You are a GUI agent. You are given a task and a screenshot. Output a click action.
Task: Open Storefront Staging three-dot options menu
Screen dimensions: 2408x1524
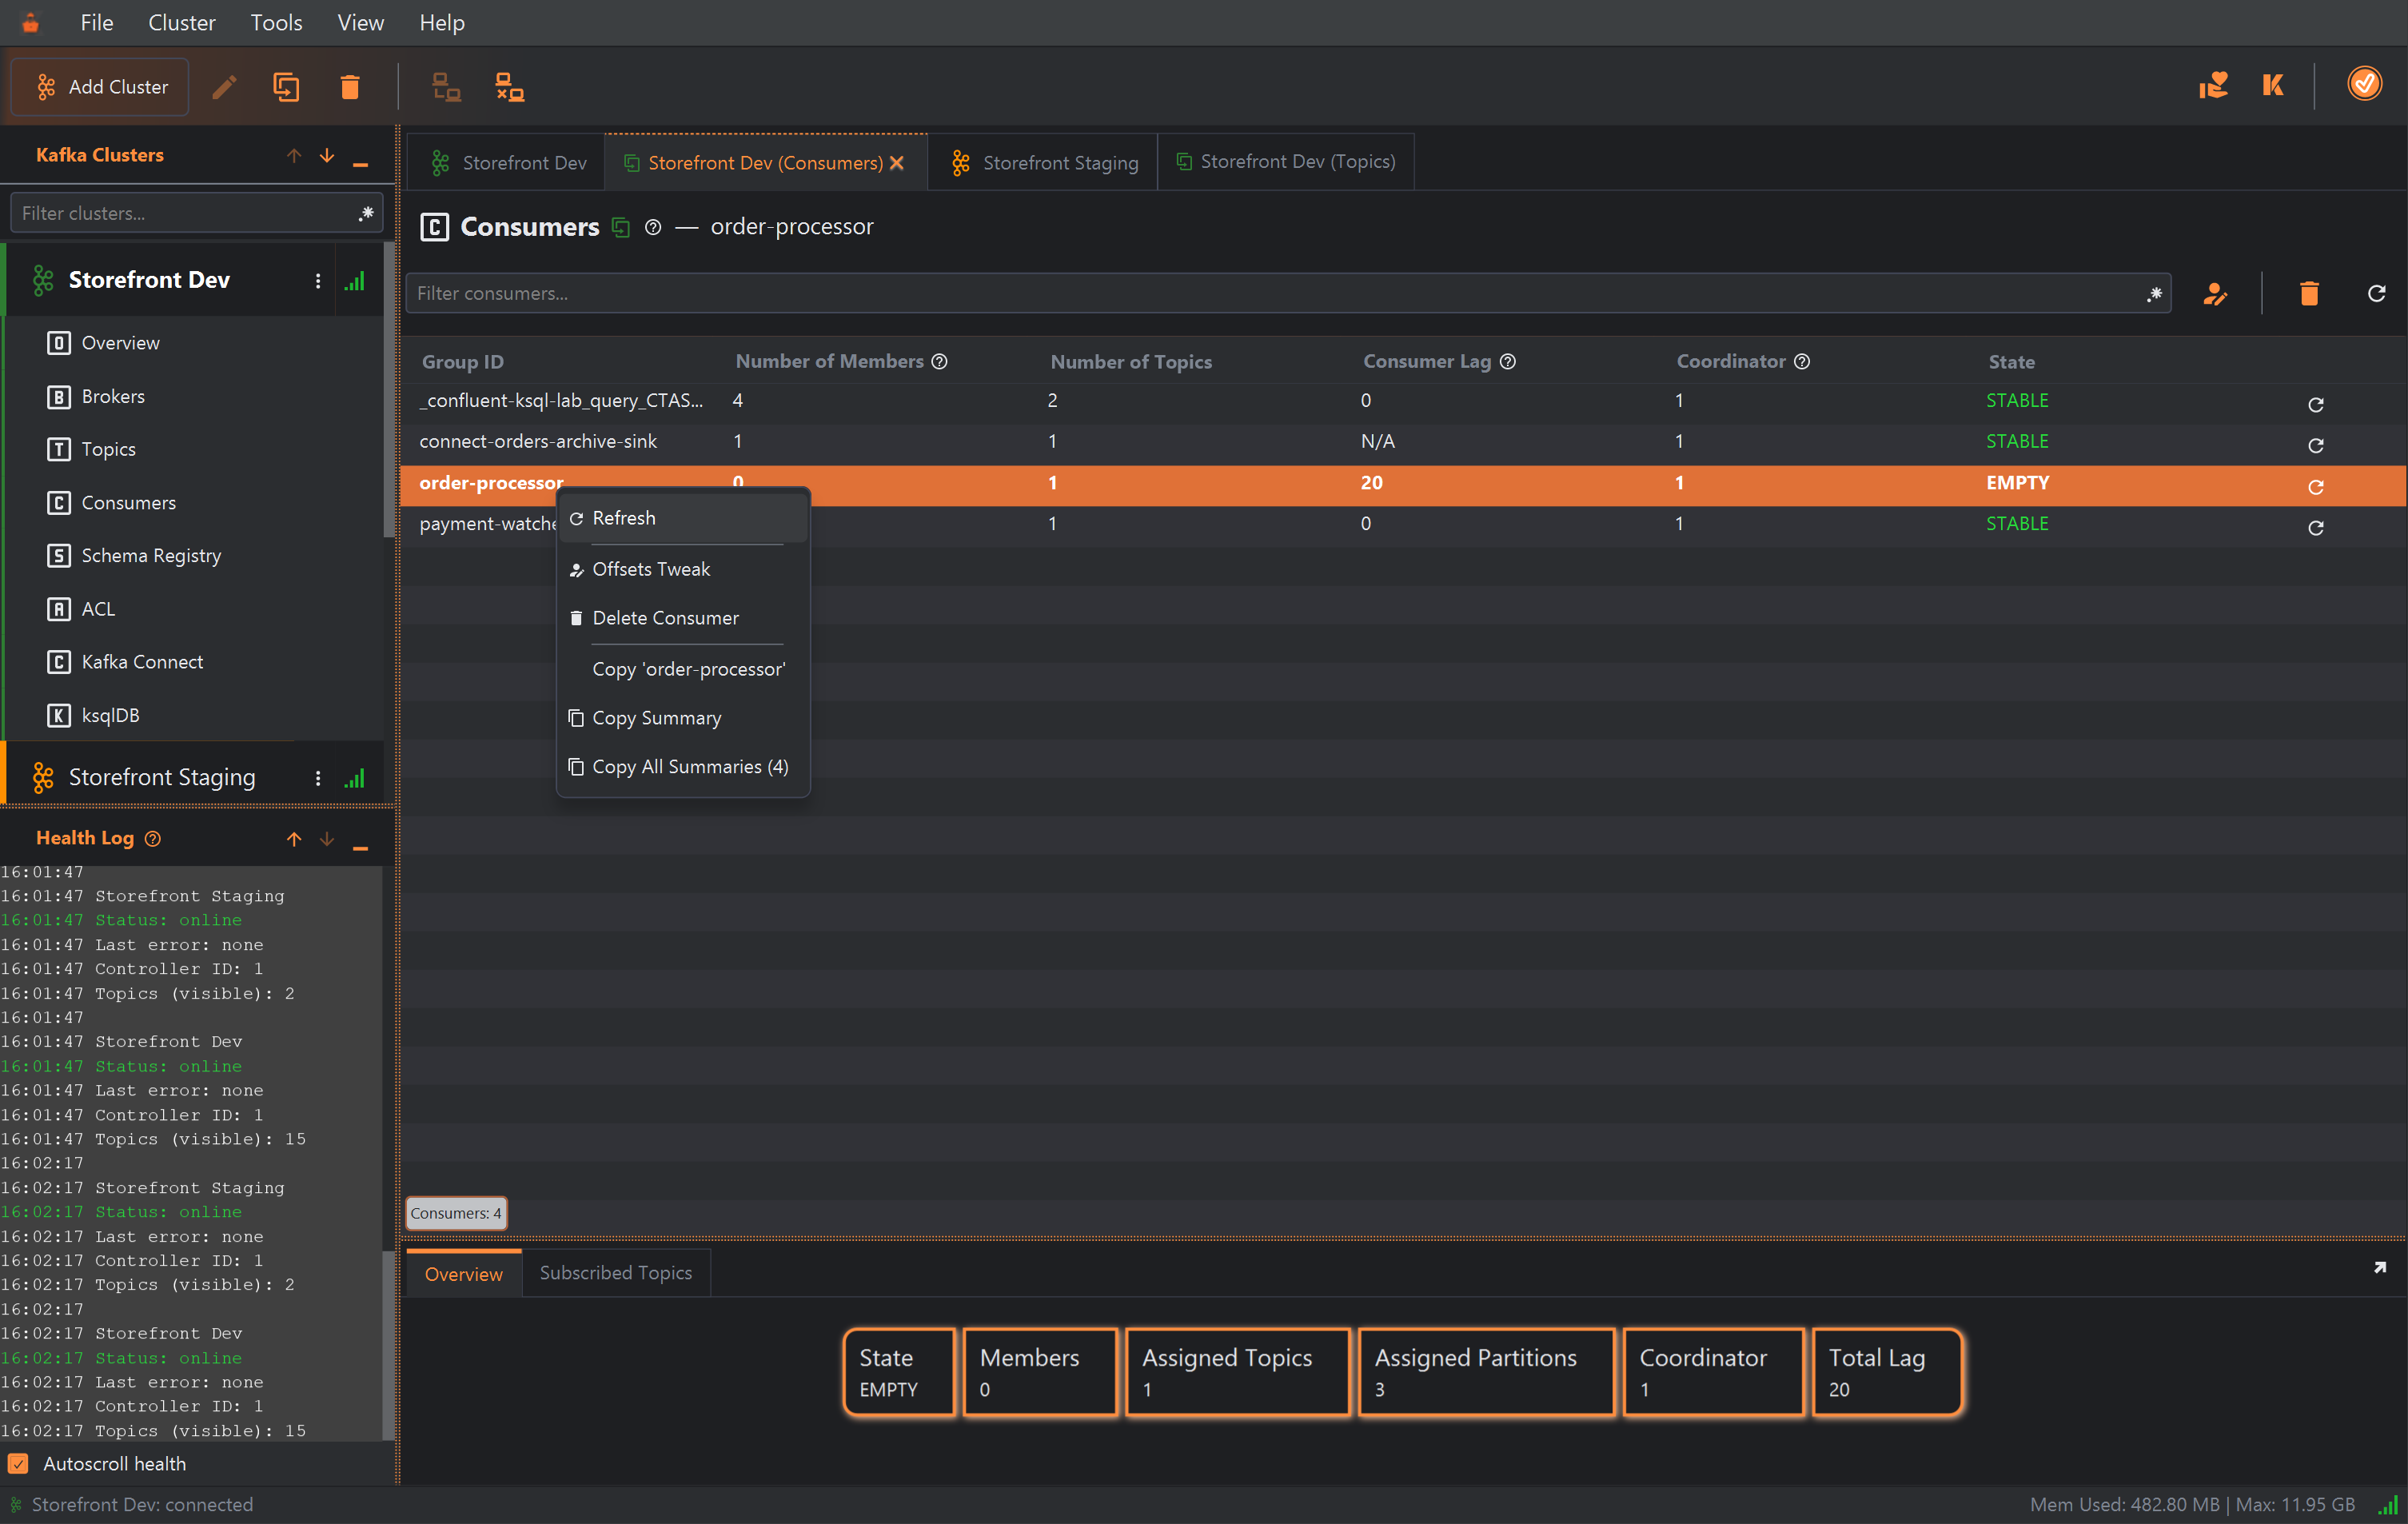(318, 778)
